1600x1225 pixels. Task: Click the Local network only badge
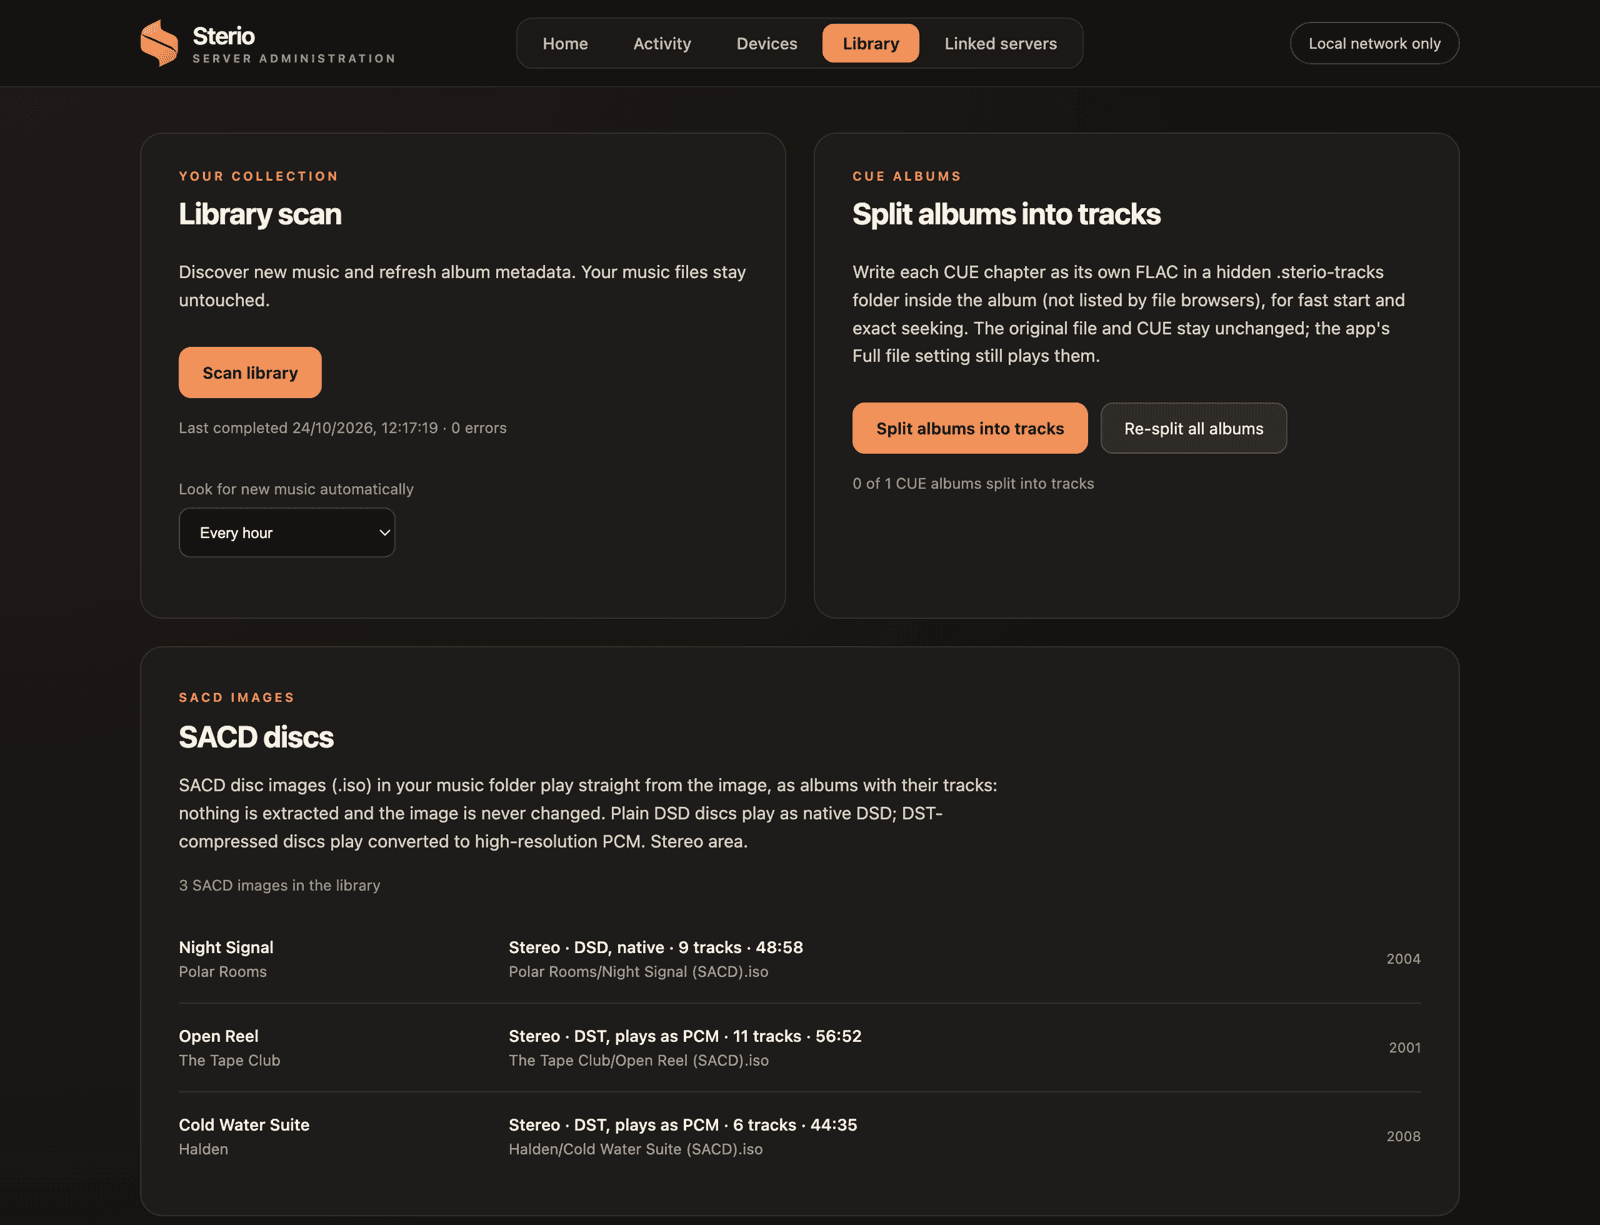[x=1374, y=43]
